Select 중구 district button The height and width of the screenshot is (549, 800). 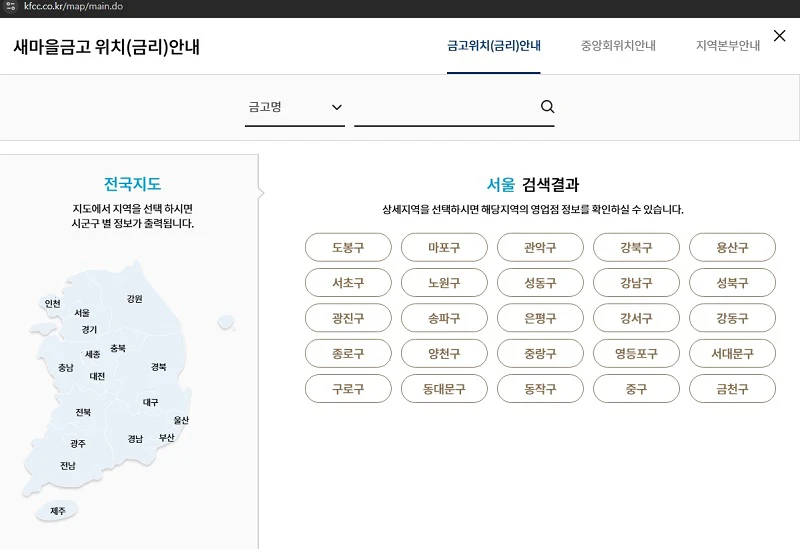pos(636,389)
